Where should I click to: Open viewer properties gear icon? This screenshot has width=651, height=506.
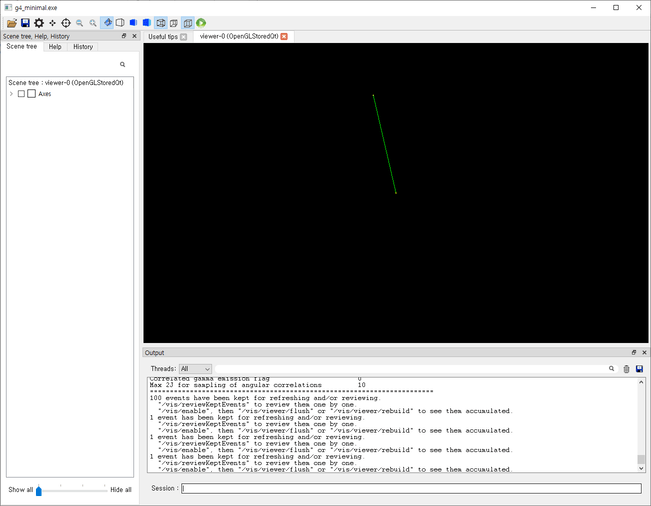click(39, 23)
